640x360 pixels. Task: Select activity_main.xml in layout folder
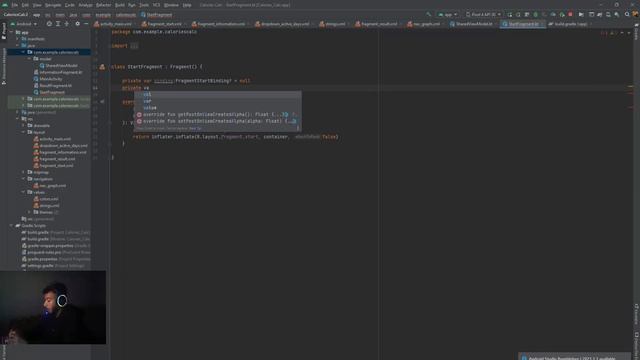click(x=52, y=139)
